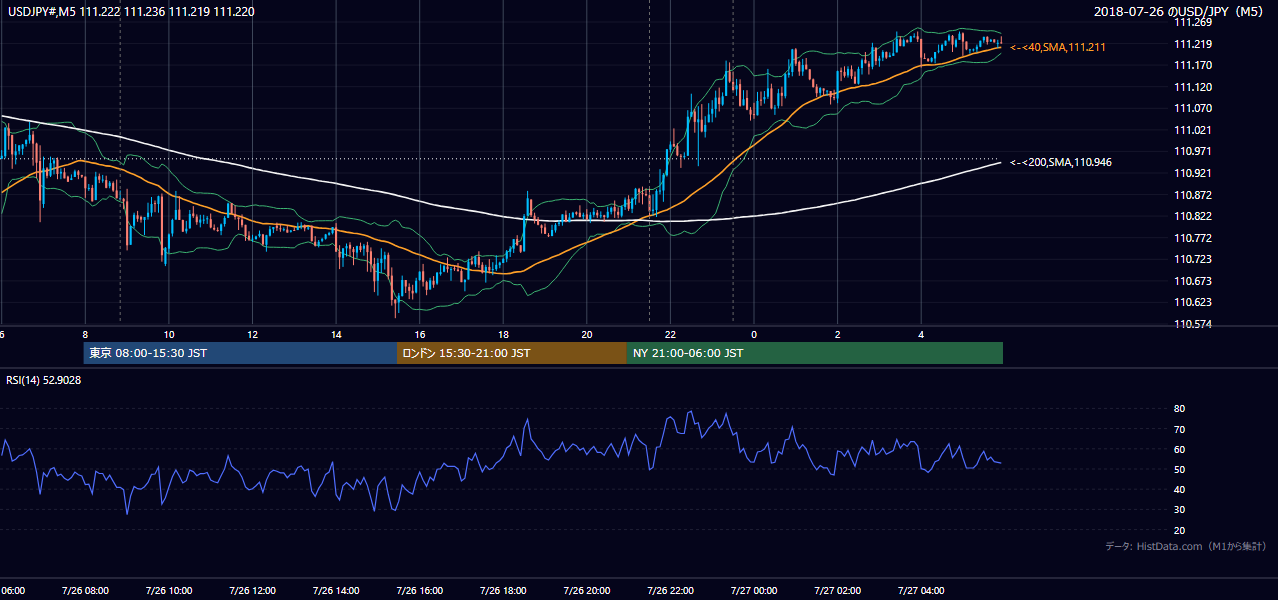Click the 東京 08:00-15:30 JST session bar
The image size is (1278, 600).
[x=241, y=353]
